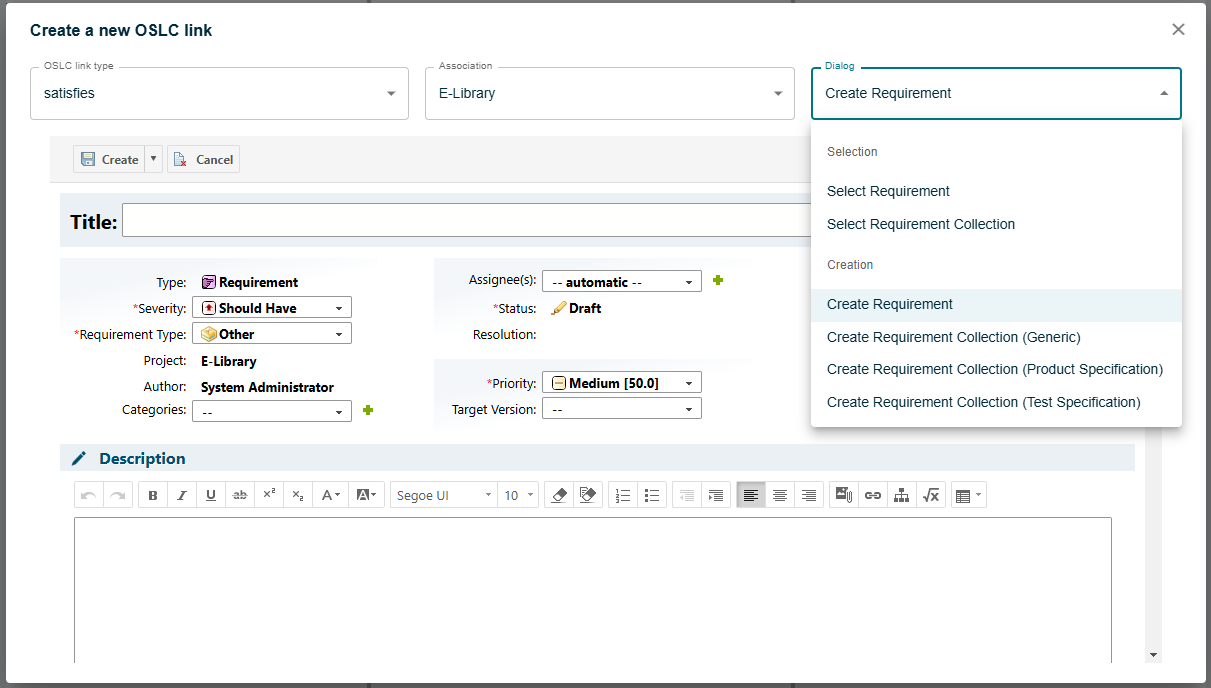1211x688 pixels.
Task: Click the insert formula square-root icon
Action: point(931,495)
